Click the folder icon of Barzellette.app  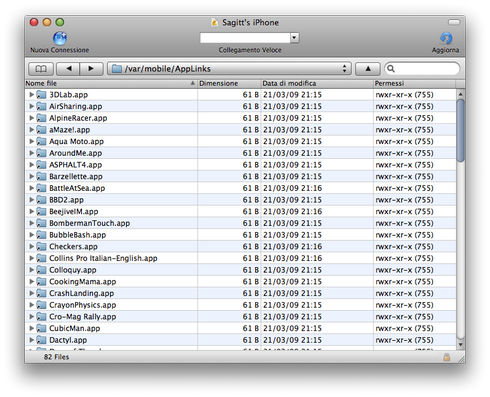point(41,176)
